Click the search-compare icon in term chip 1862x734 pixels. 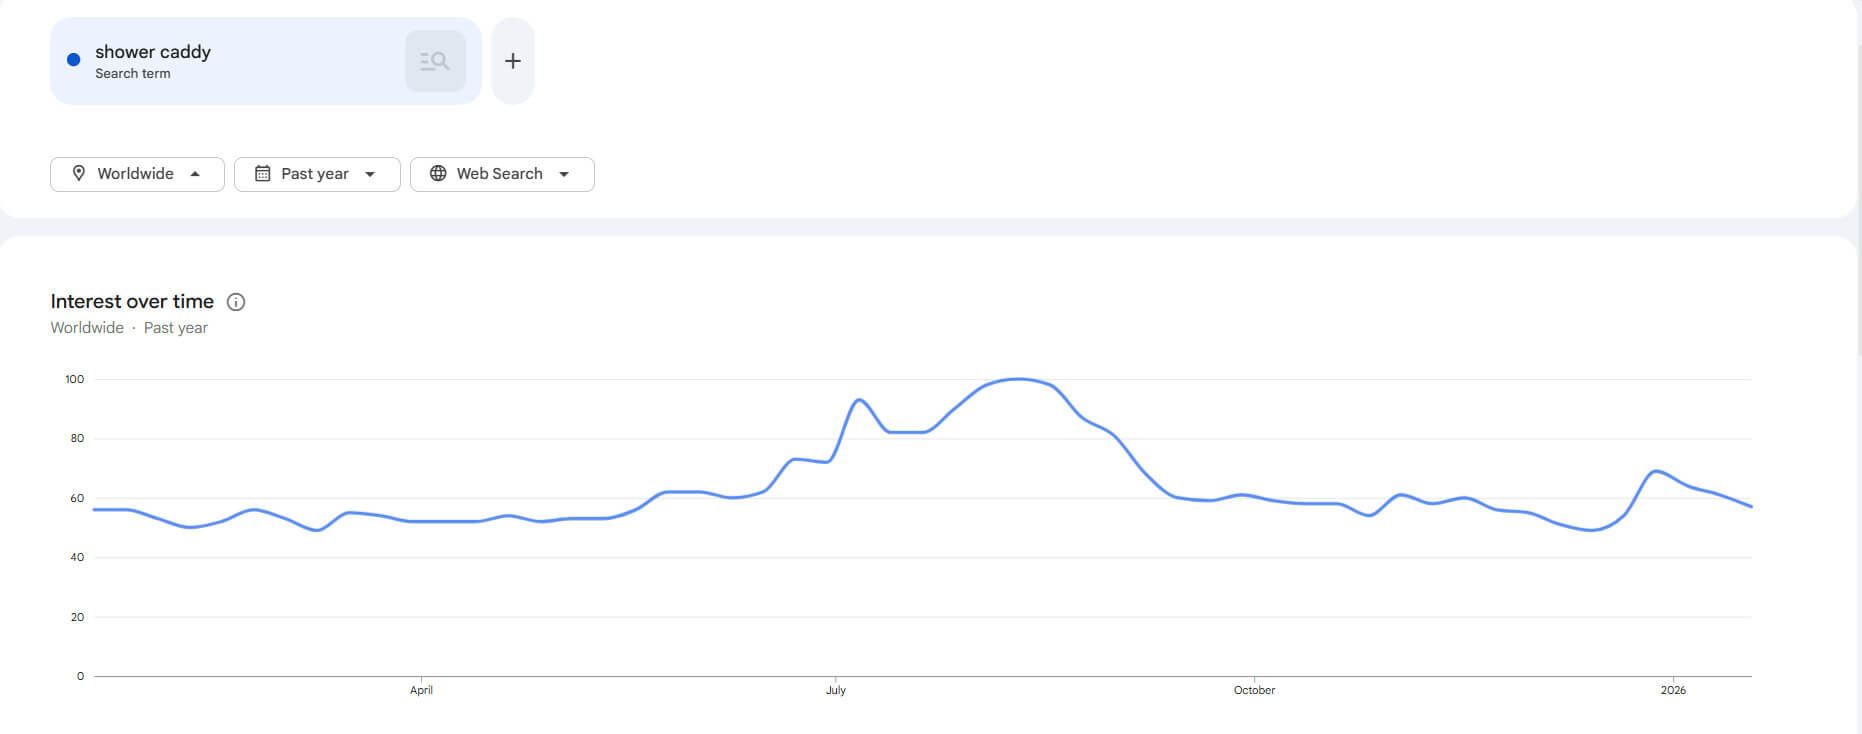point(435,61)
